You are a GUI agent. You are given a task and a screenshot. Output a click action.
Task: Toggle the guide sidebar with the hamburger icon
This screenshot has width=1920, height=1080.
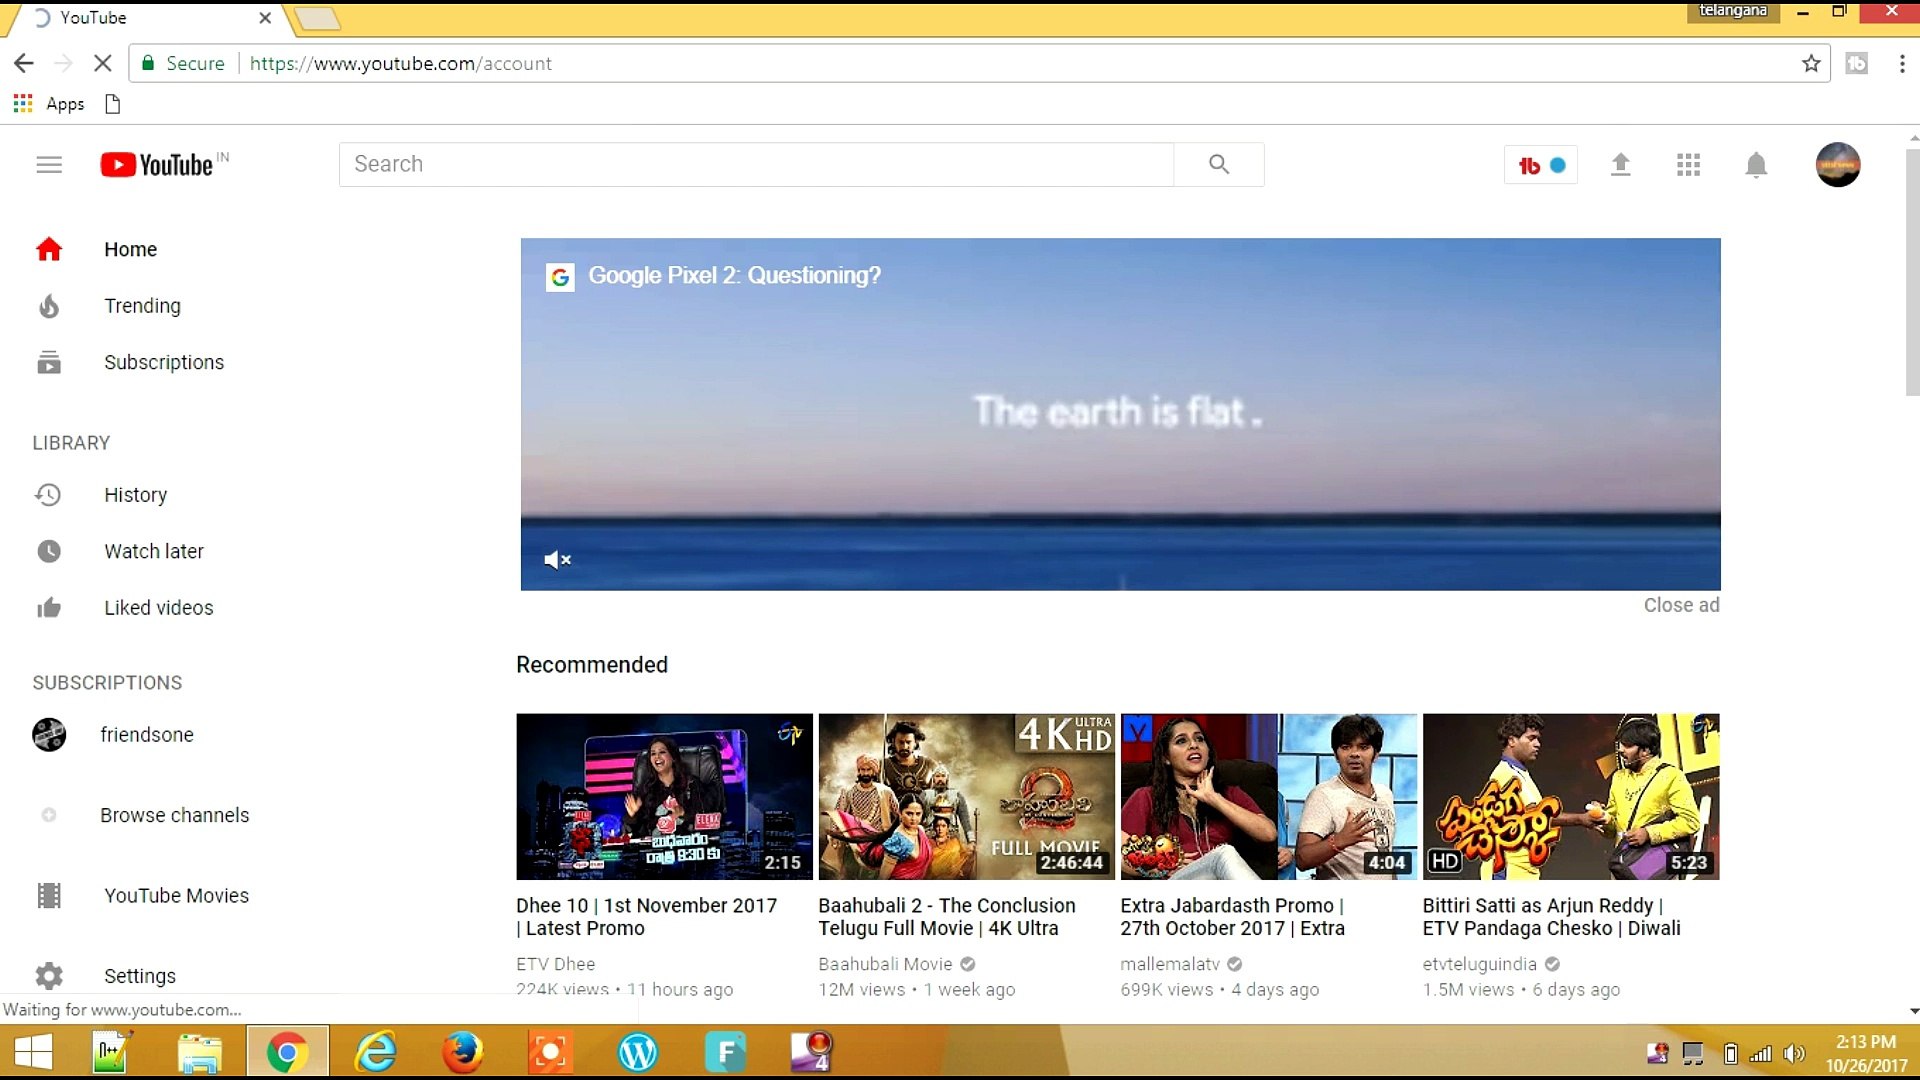pos(49,164)
